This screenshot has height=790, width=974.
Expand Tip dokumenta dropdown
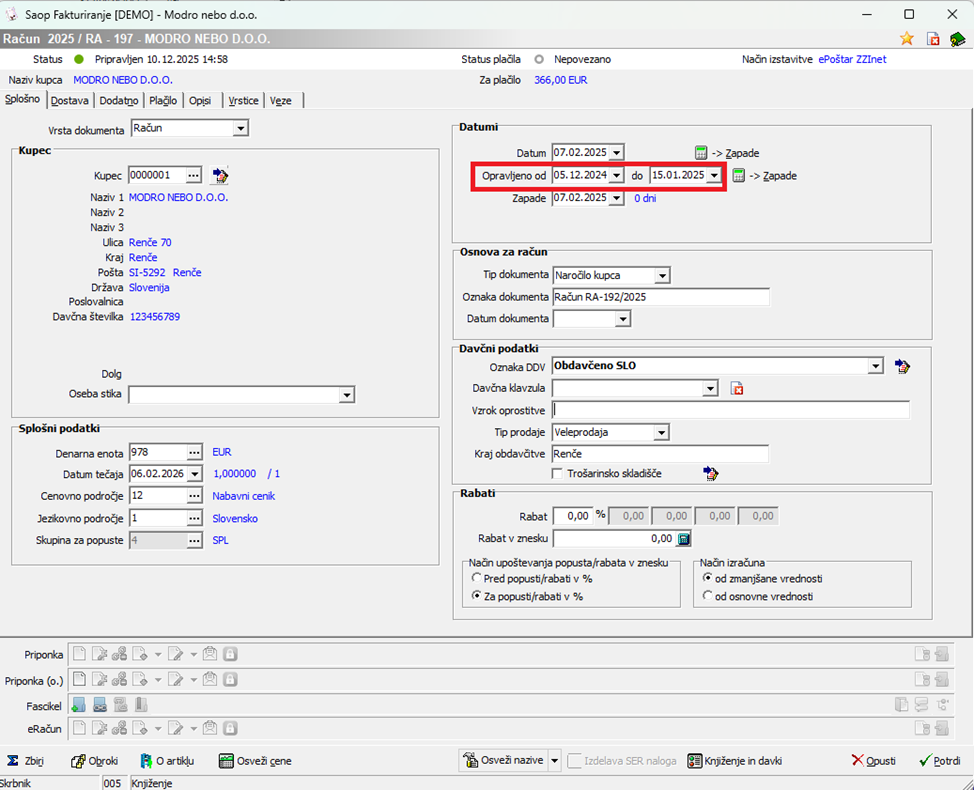tap(662, 275)
